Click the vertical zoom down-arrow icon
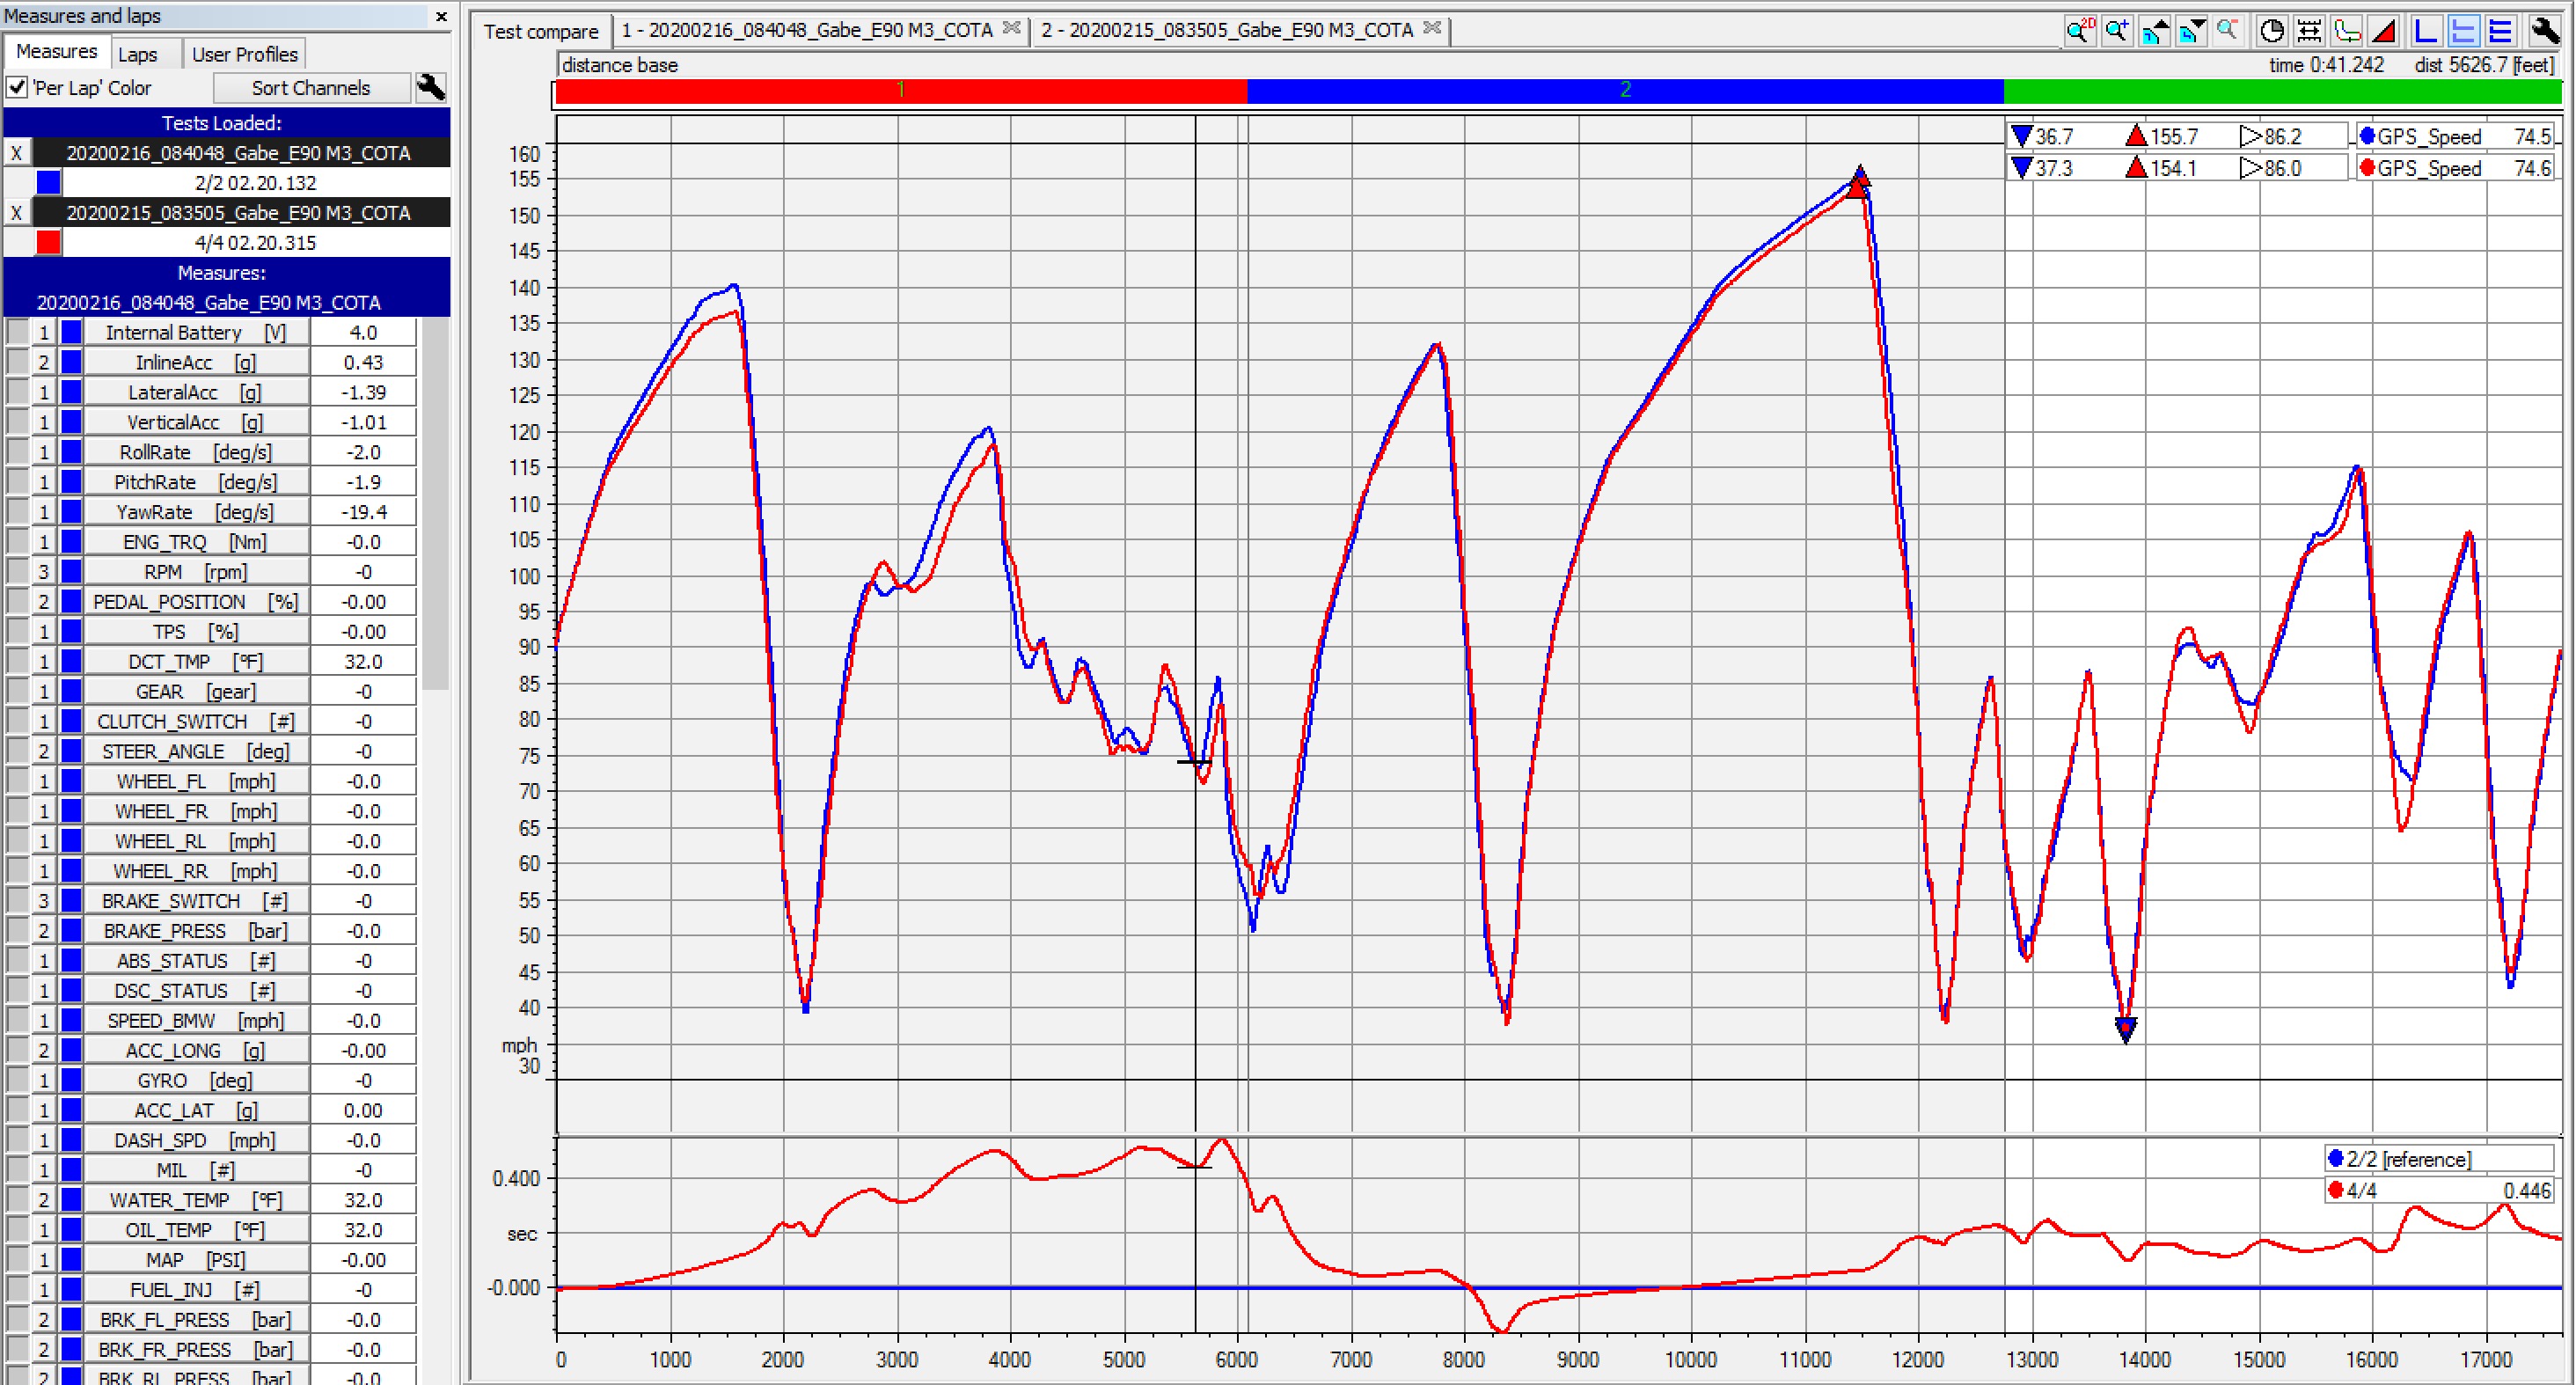This screenshot has height=1385, width=2576. pos(2191,31)
